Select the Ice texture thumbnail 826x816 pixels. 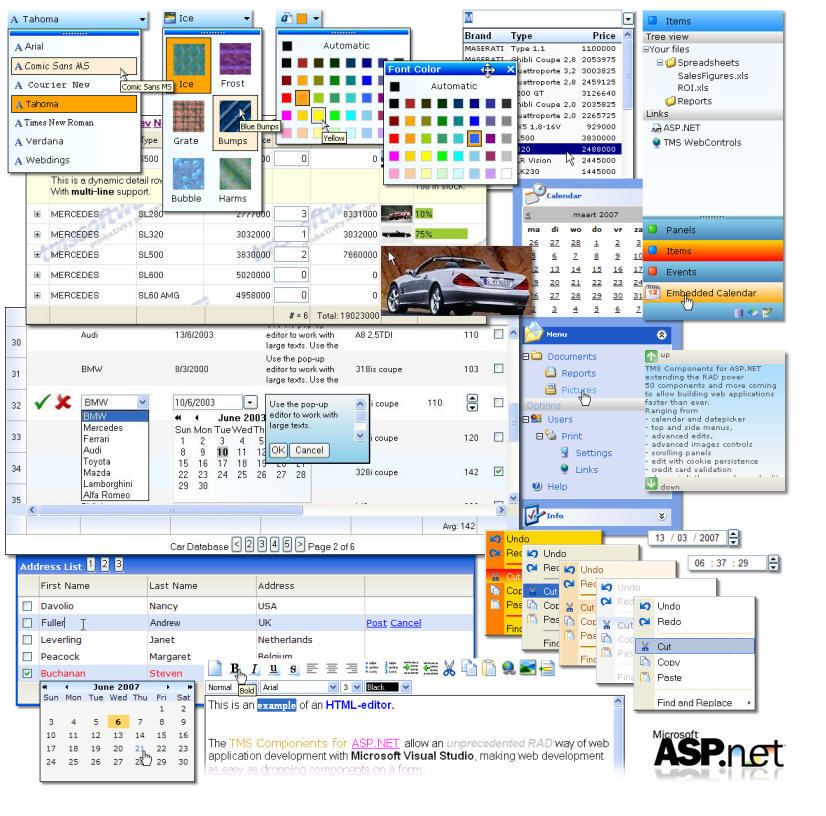tap(189, 59)
